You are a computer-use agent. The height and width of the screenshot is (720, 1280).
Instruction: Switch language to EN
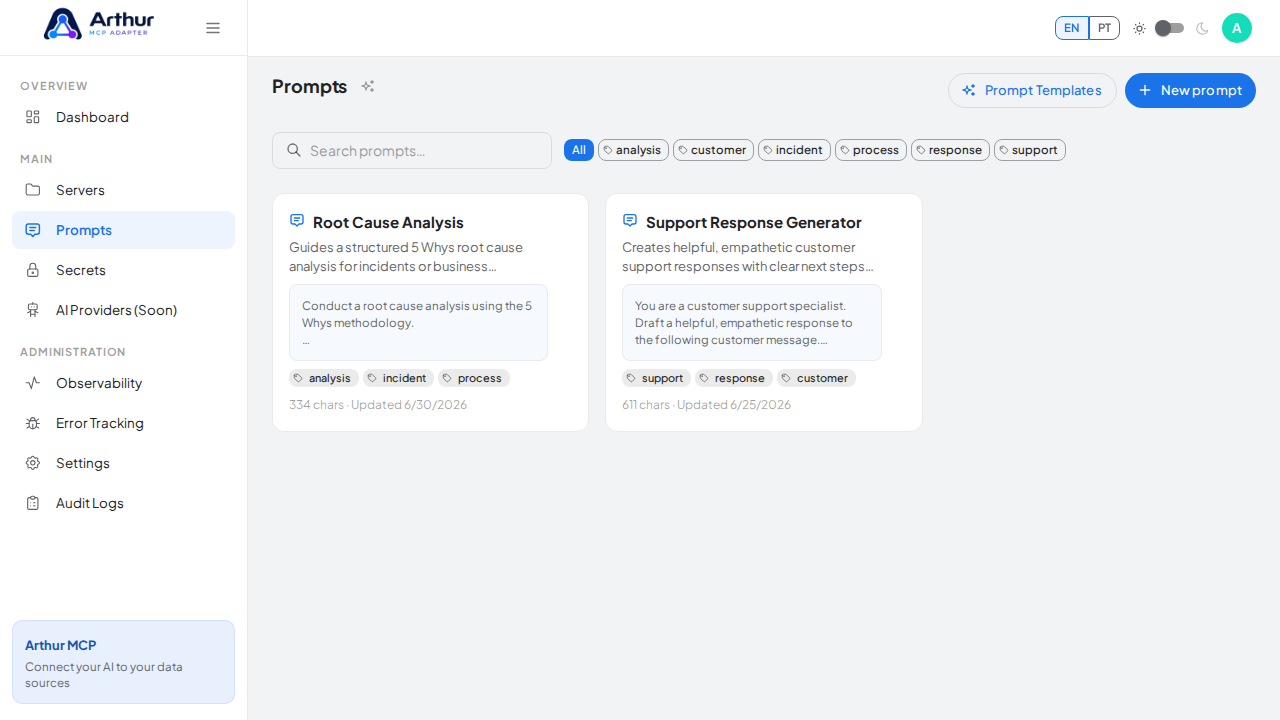[1072, 28]
